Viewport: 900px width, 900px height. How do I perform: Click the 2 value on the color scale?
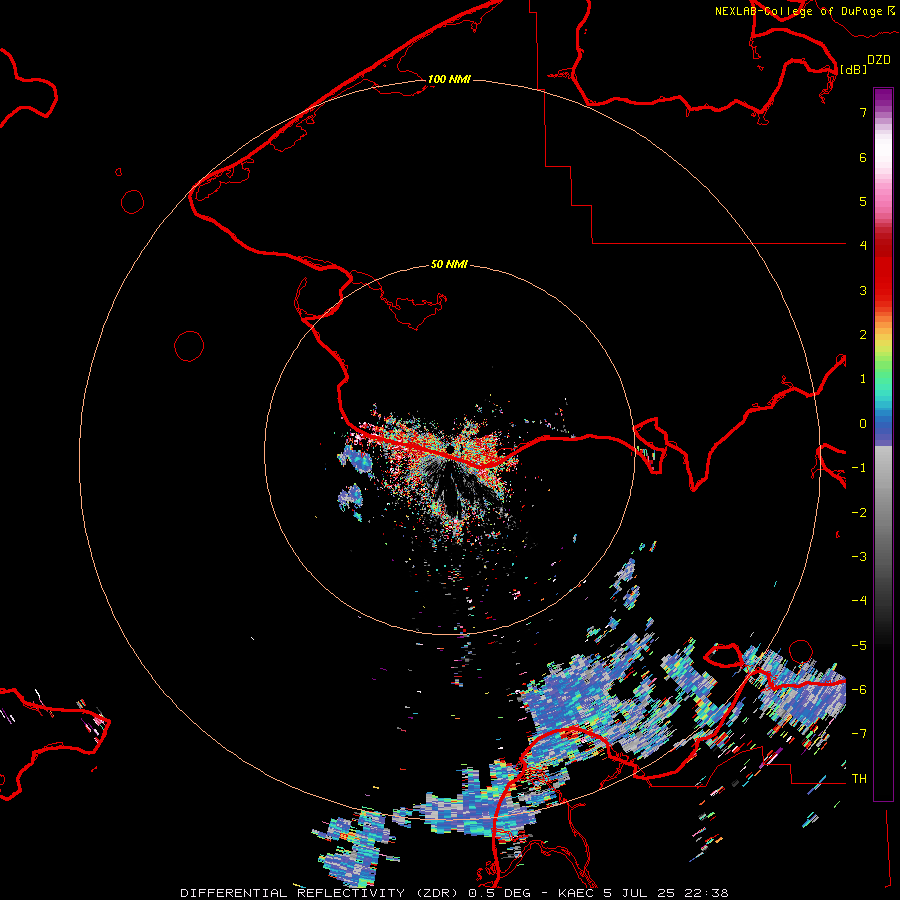[x=863, y=335]
